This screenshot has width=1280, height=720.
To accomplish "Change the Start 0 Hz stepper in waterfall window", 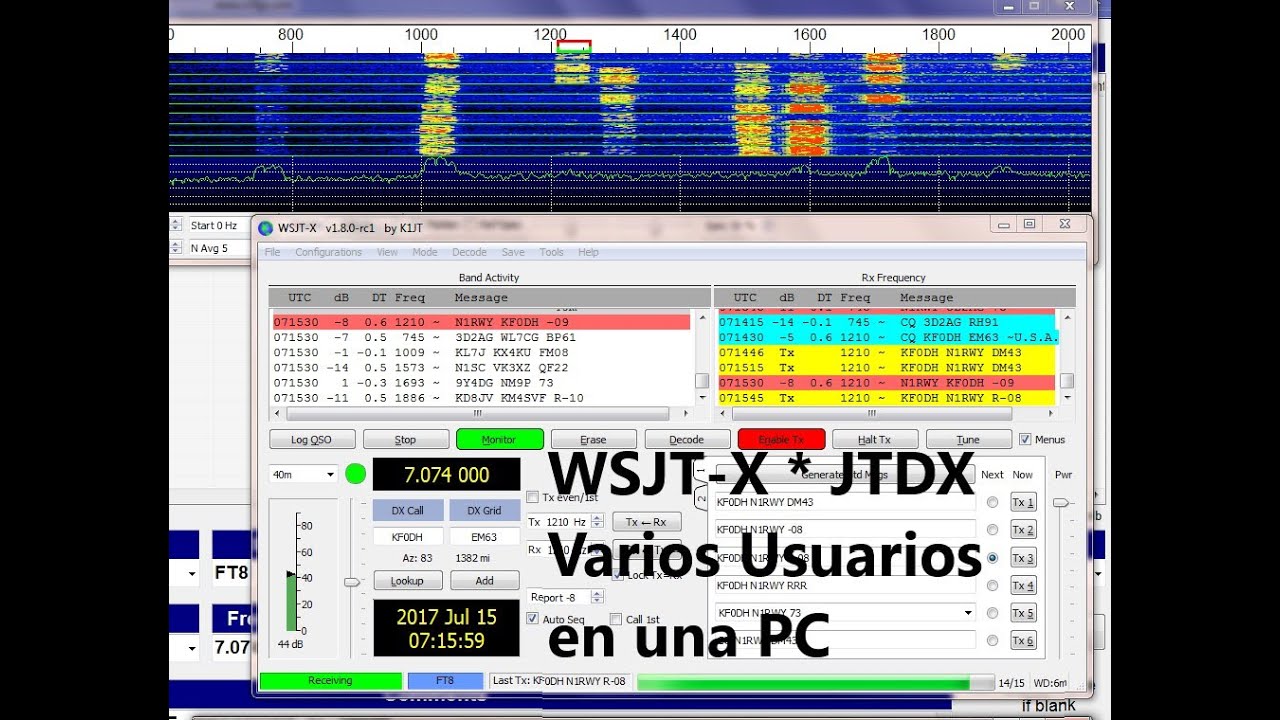I will tap(176, 226).
